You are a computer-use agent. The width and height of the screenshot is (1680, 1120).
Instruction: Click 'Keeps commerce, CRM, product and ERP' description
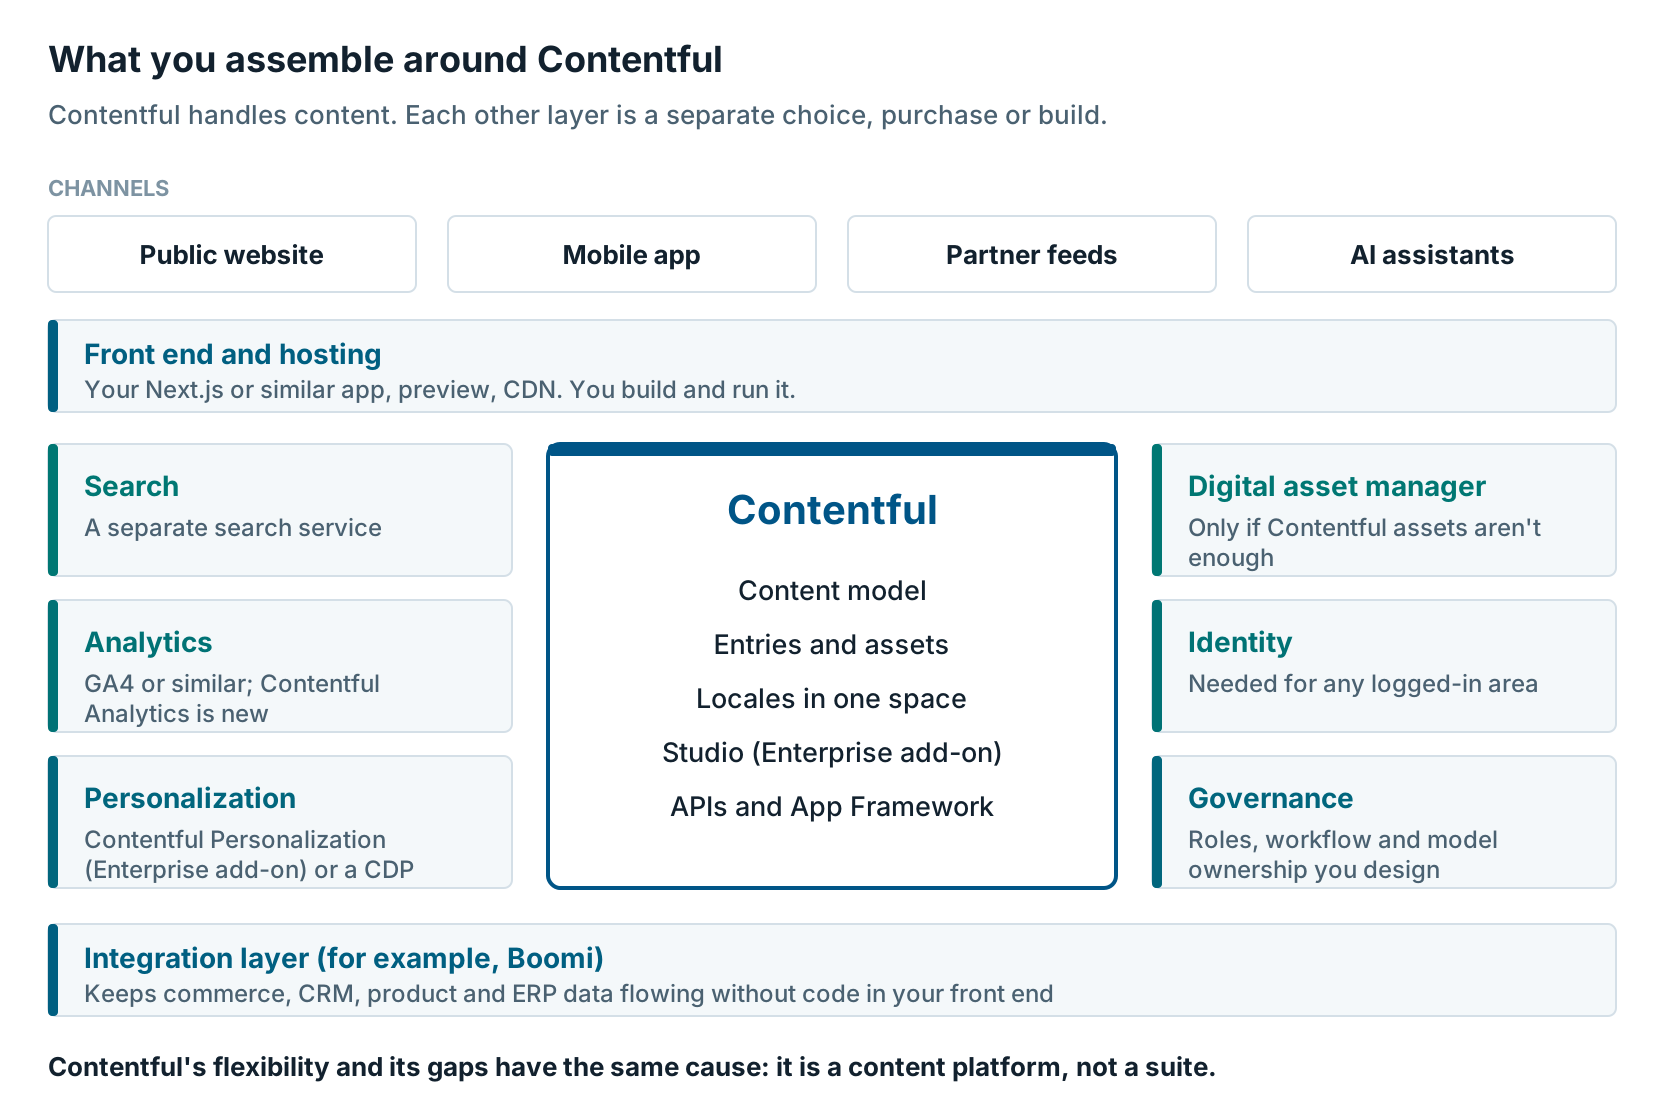(569, 994)
